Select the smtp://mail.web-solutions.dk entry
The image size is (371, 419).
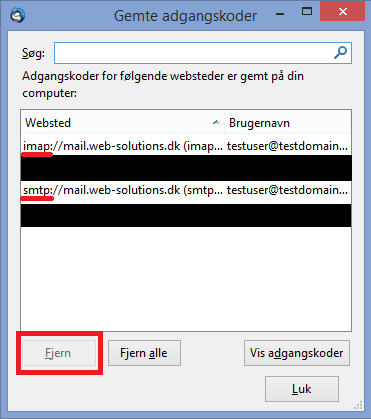[186, 190]
